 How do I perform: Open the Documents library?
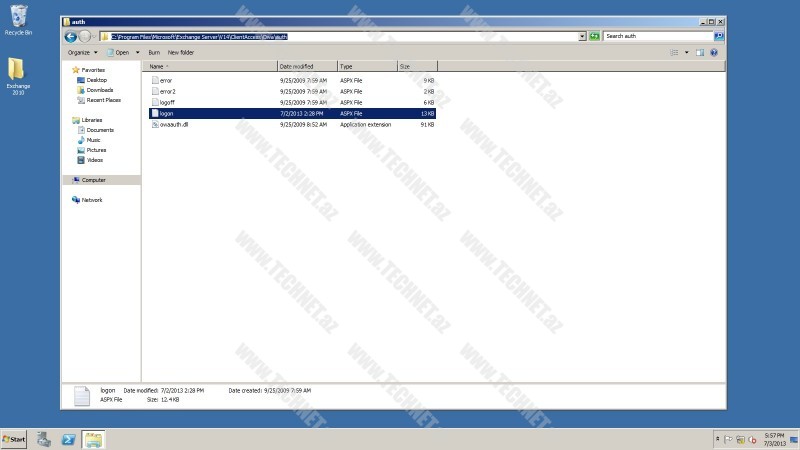100,130
